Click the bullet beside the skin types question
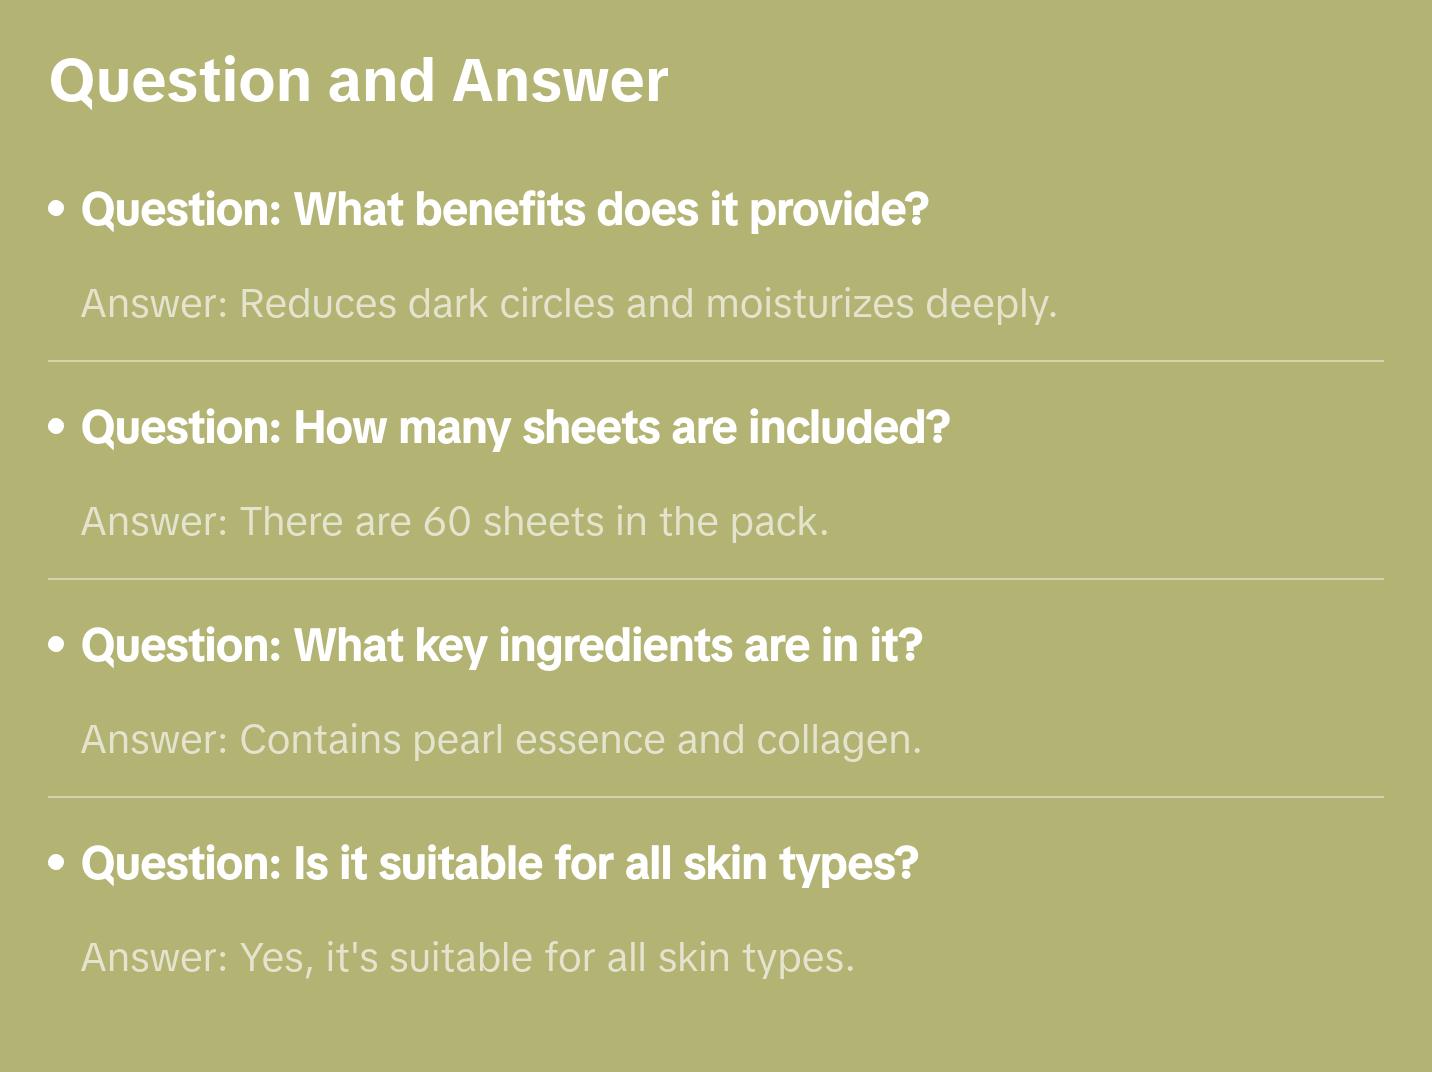The height and width of the screenshot is (1072, 1432). click(x=57, y=864)
